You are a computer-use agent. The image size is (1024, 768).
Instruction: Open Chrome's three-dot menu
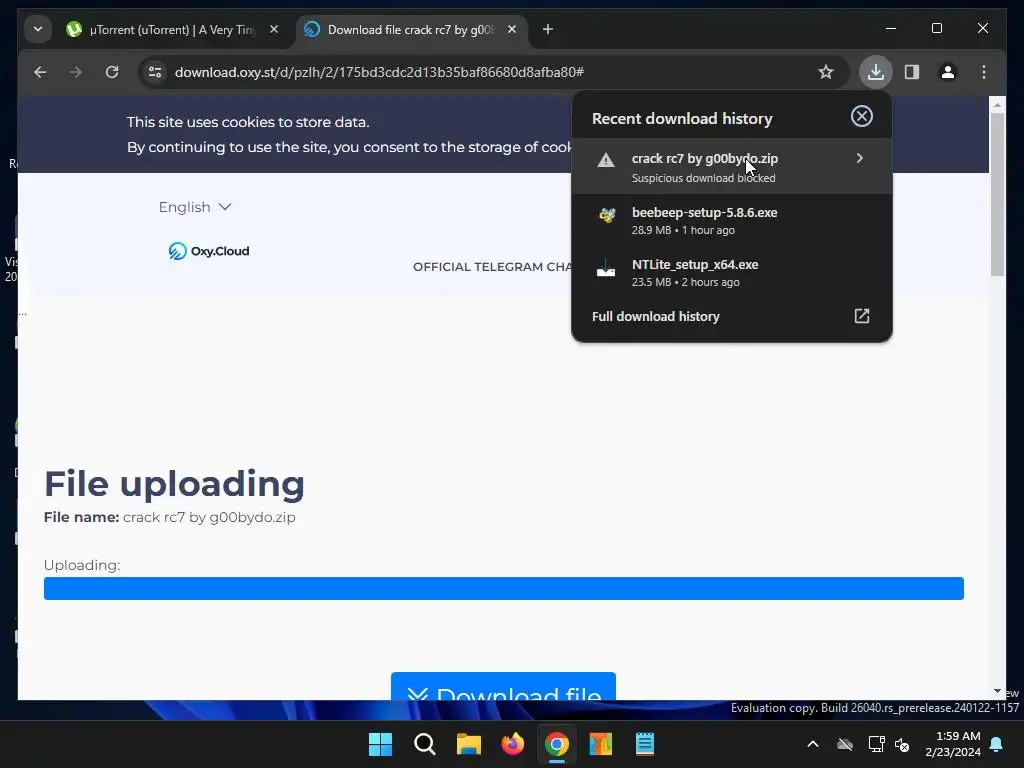tap(984, 72)
